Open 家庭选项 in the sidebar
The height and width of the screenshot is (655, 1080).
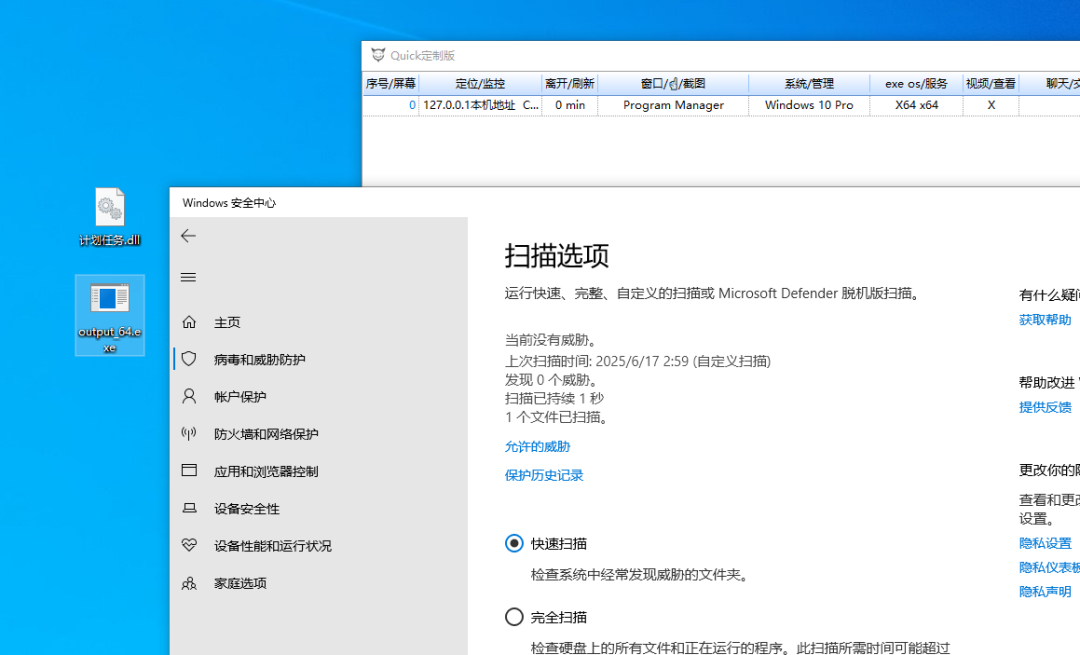pyautogui.click(x=240, y=583)
